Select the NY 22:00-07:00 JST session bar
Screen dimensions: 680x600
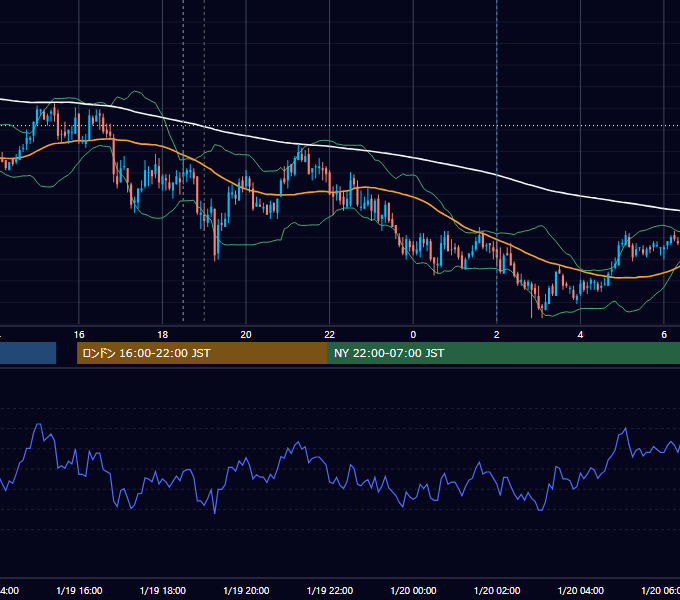tap(504, 353)
